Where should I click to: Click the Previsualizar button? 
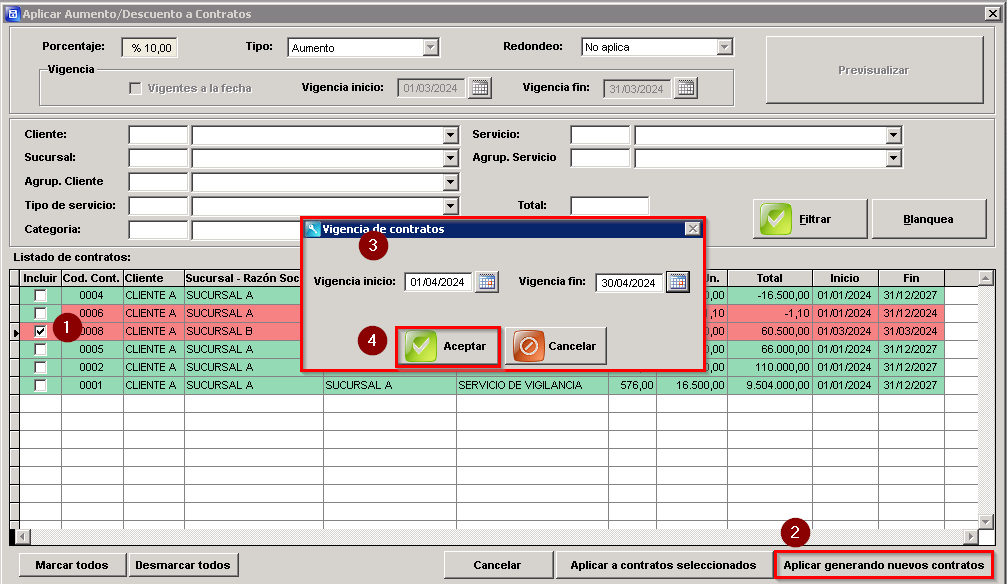(x=874, y=70)
